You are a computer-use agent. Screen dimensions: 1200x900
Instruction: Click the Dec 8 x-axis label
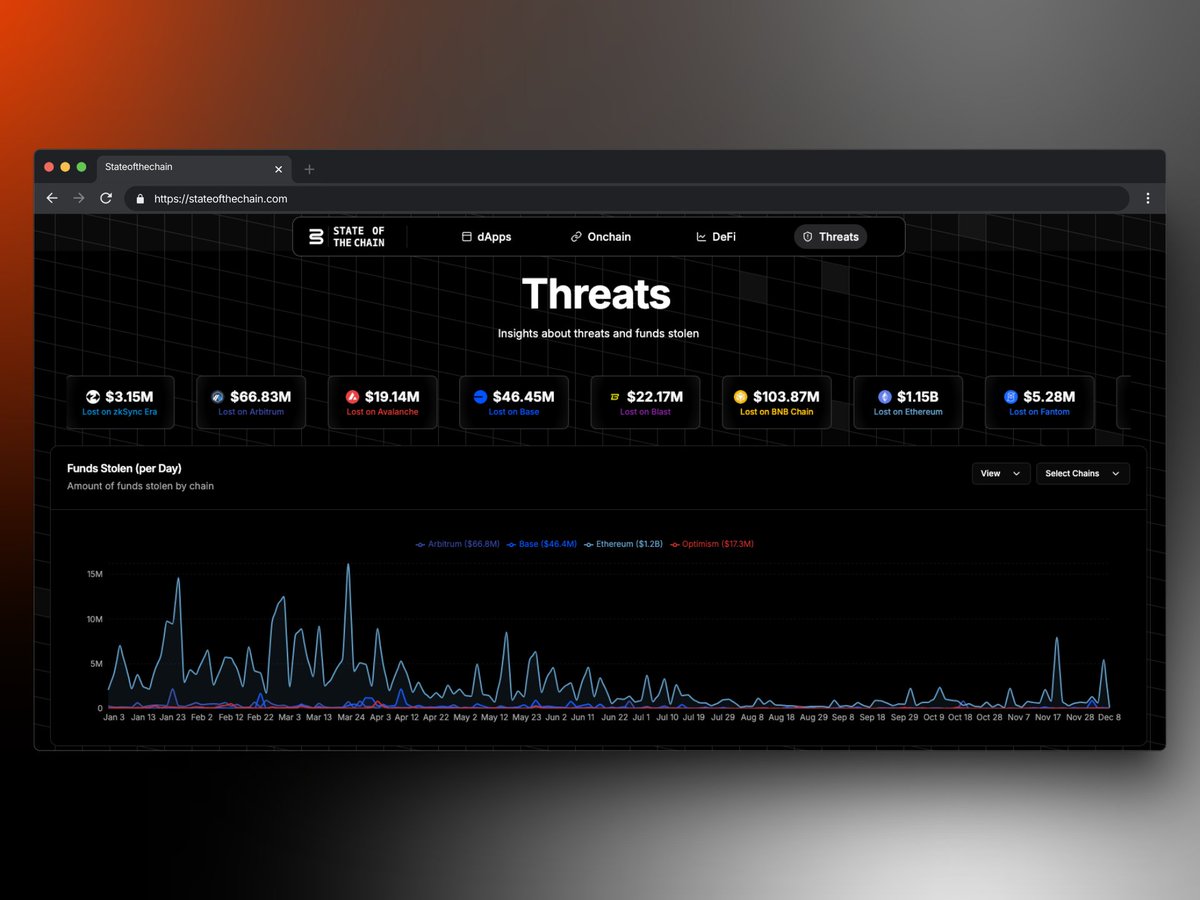pyautogui.click(x=1110, y=717)
